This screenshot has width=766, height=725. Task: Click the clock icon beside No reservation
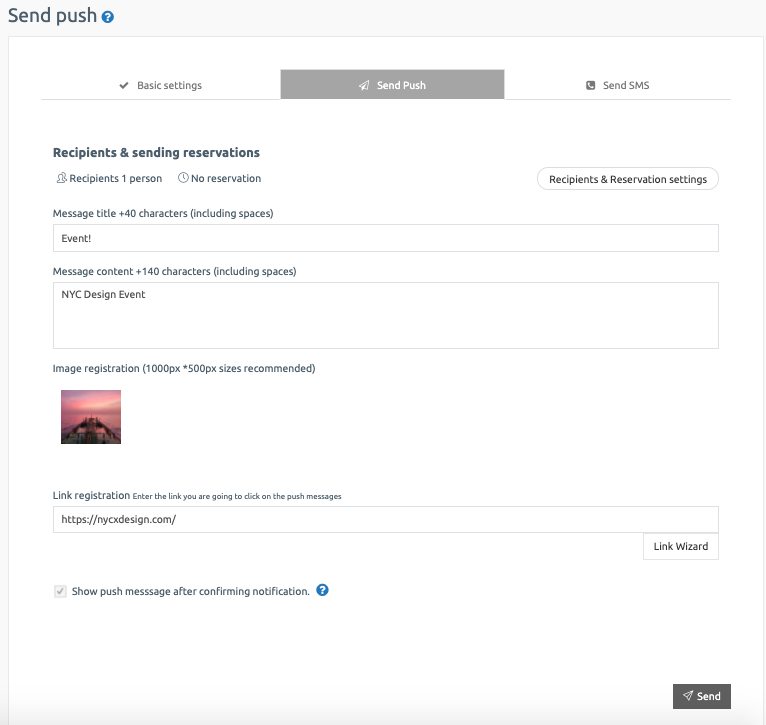183,179
